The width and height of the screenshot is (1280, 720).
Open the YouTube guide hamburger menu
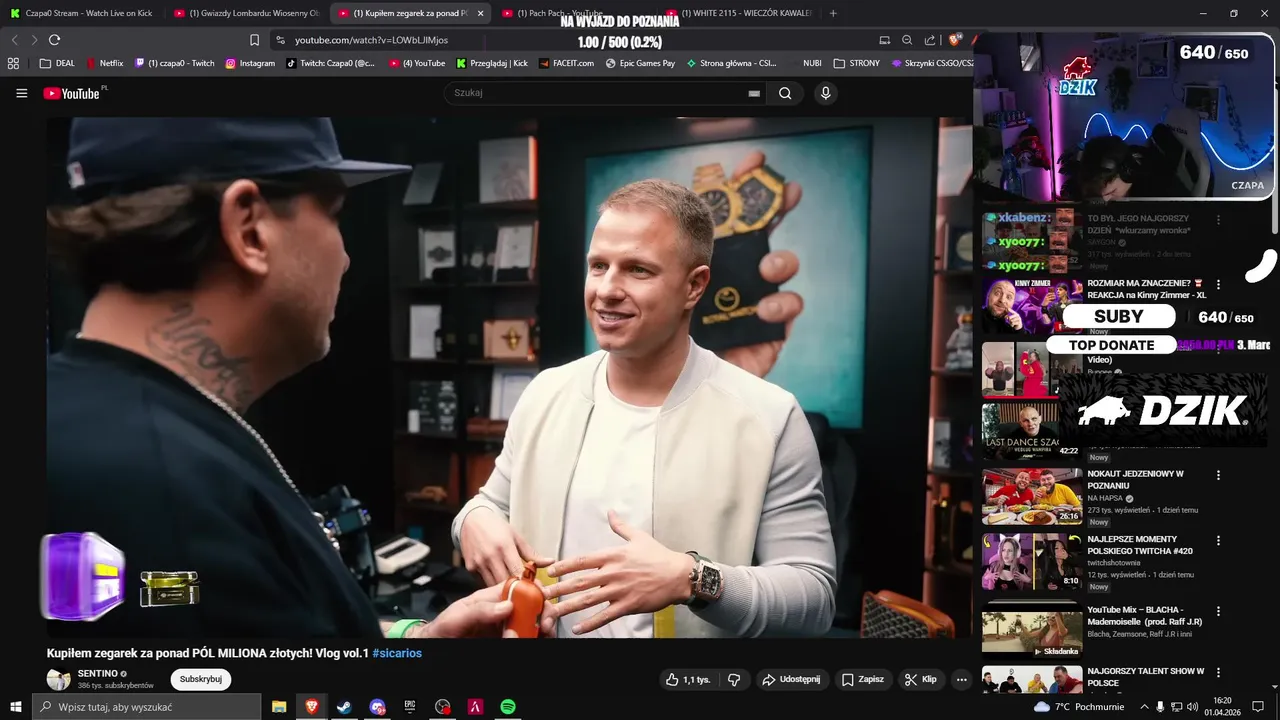[x=21, y=93]
